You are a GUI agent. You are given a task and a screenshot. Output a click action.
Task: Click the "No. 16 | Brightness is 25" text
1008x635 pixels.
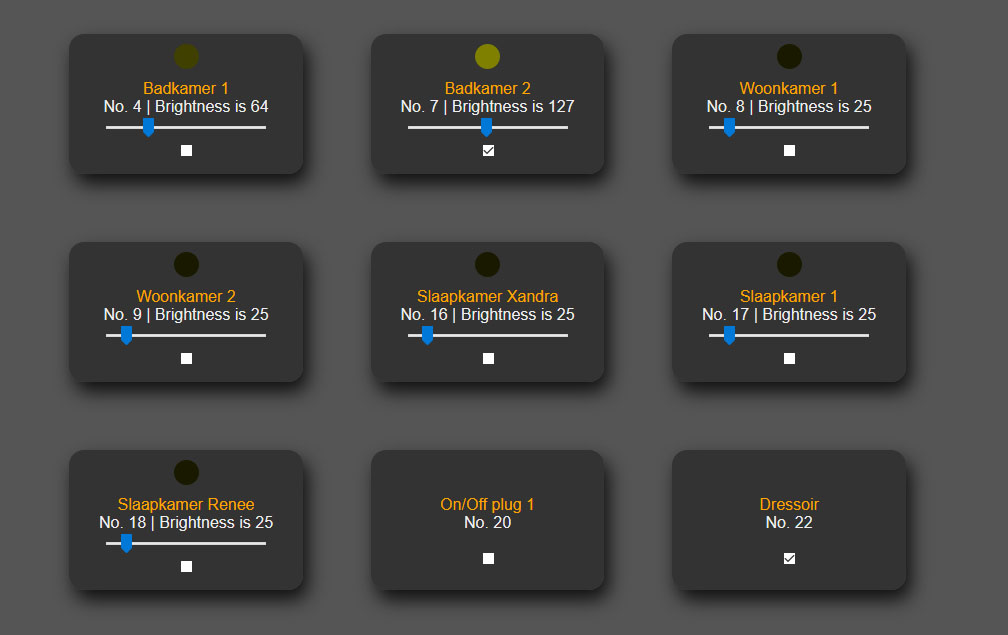point(487,314)
